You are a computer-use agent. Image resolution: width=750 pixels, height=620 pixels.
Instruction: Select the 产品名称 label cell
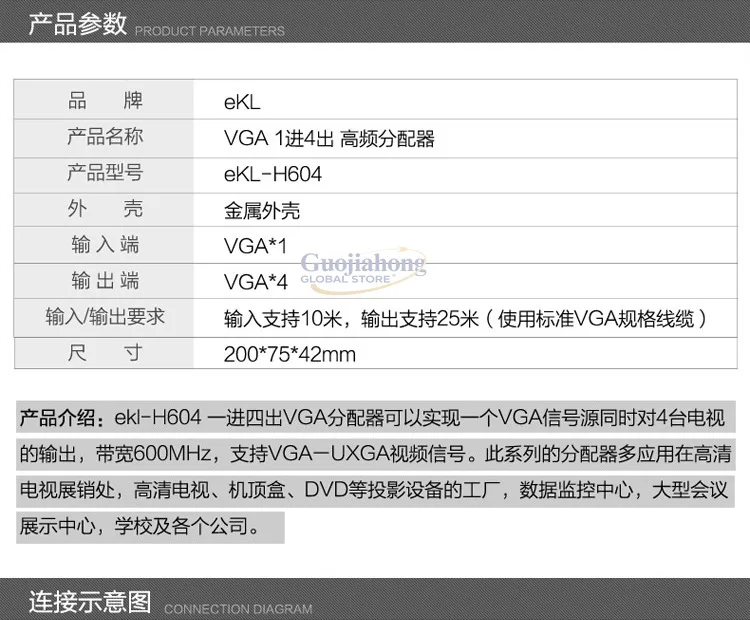pos(105,137)
